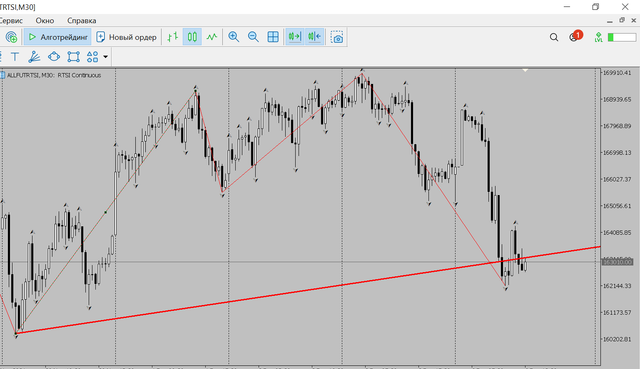Image resolution: width=640 pixels, height=369 pixels.
Task: Click price level 167968.89 on scale
Action: [x=617, y=126]
